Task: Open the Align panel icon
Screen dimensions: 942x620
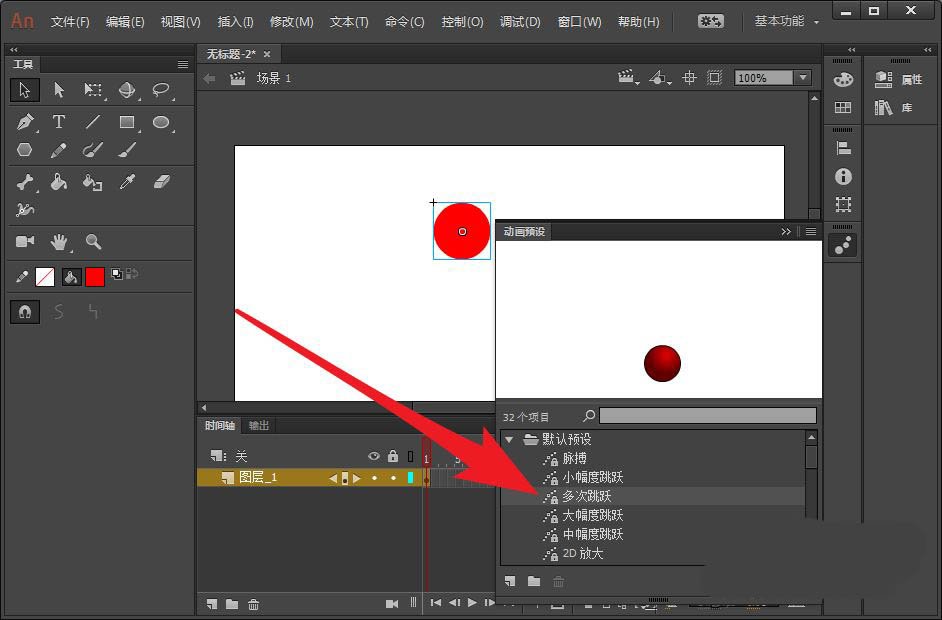Action: (843, 148)
